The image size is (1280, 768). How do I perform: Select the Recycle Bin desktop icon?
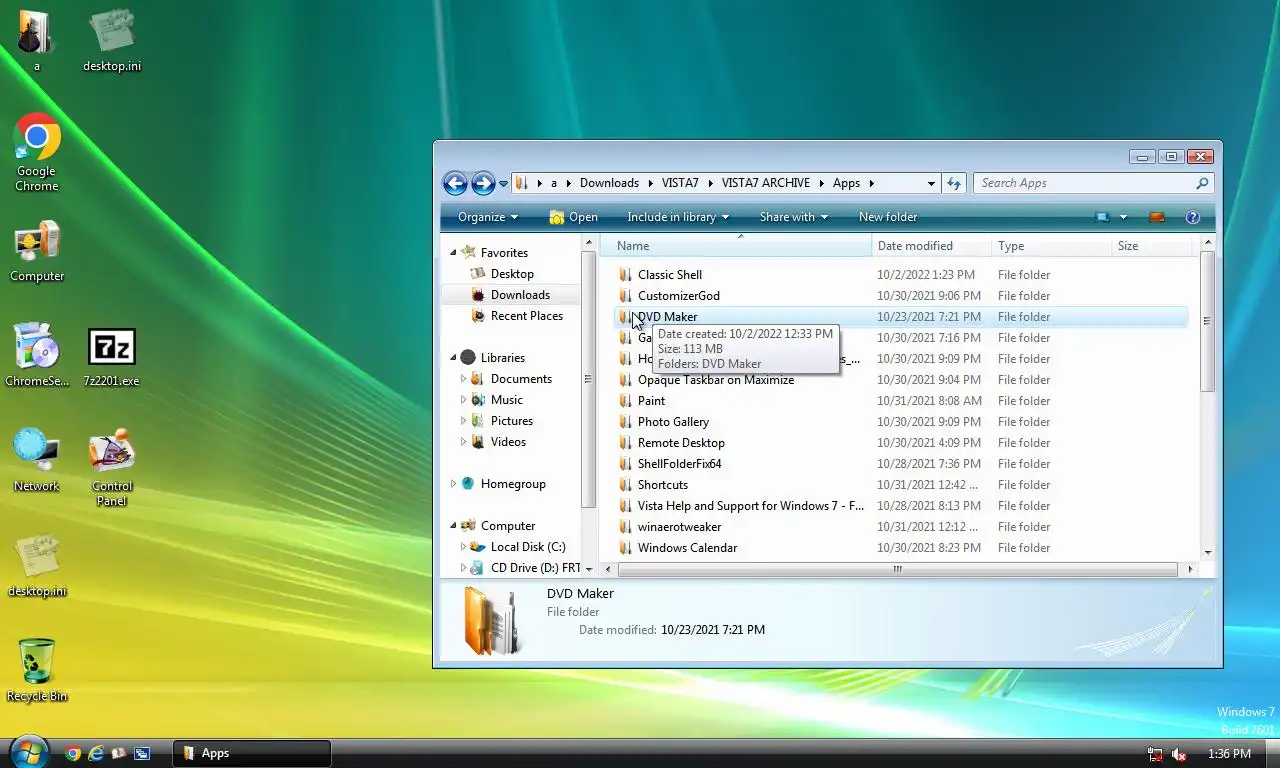pos(36,670)
